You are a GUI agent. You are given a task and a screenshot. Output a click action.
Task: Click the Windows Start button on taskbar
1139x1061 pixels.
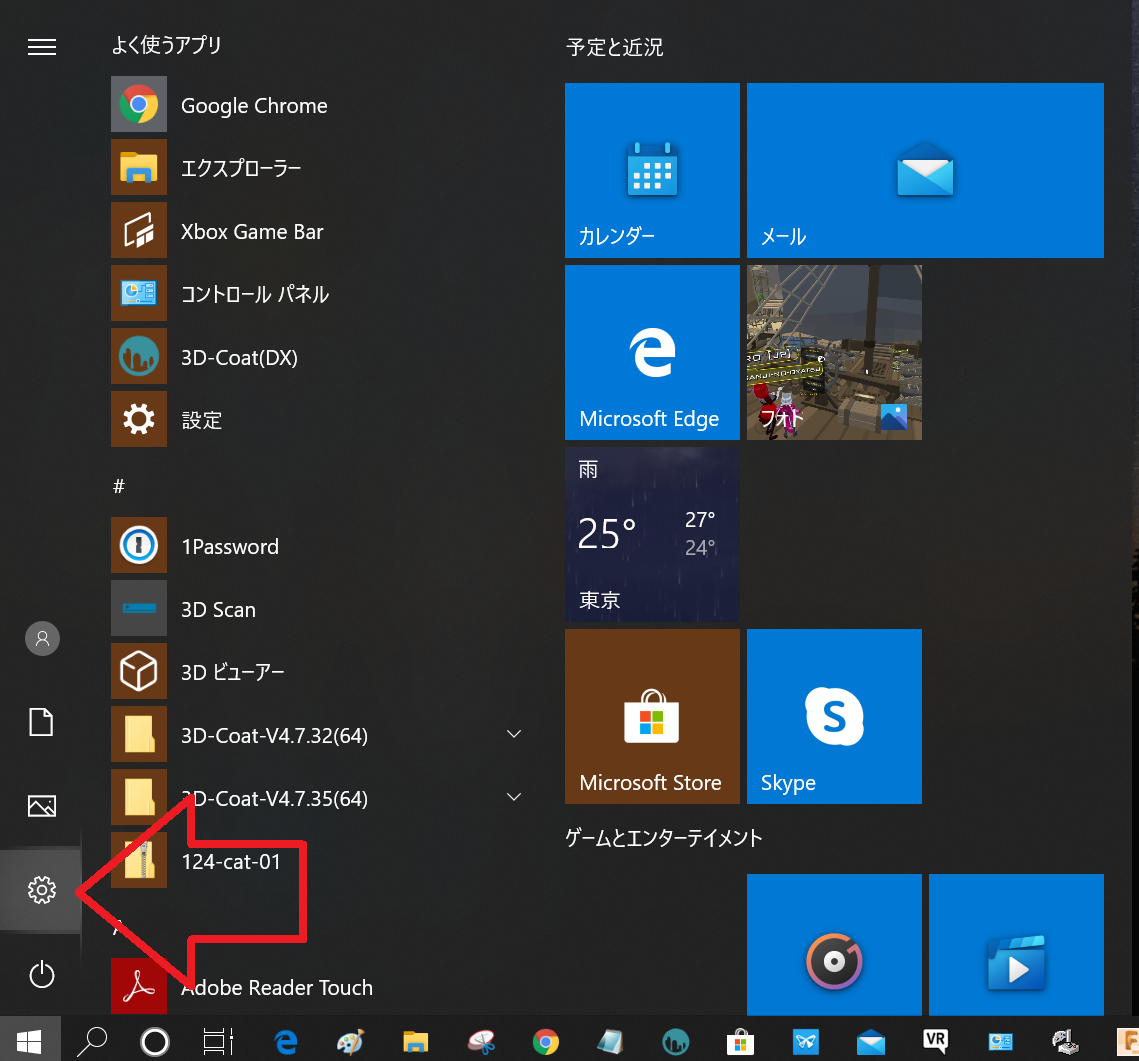(x=29, y=1042)
